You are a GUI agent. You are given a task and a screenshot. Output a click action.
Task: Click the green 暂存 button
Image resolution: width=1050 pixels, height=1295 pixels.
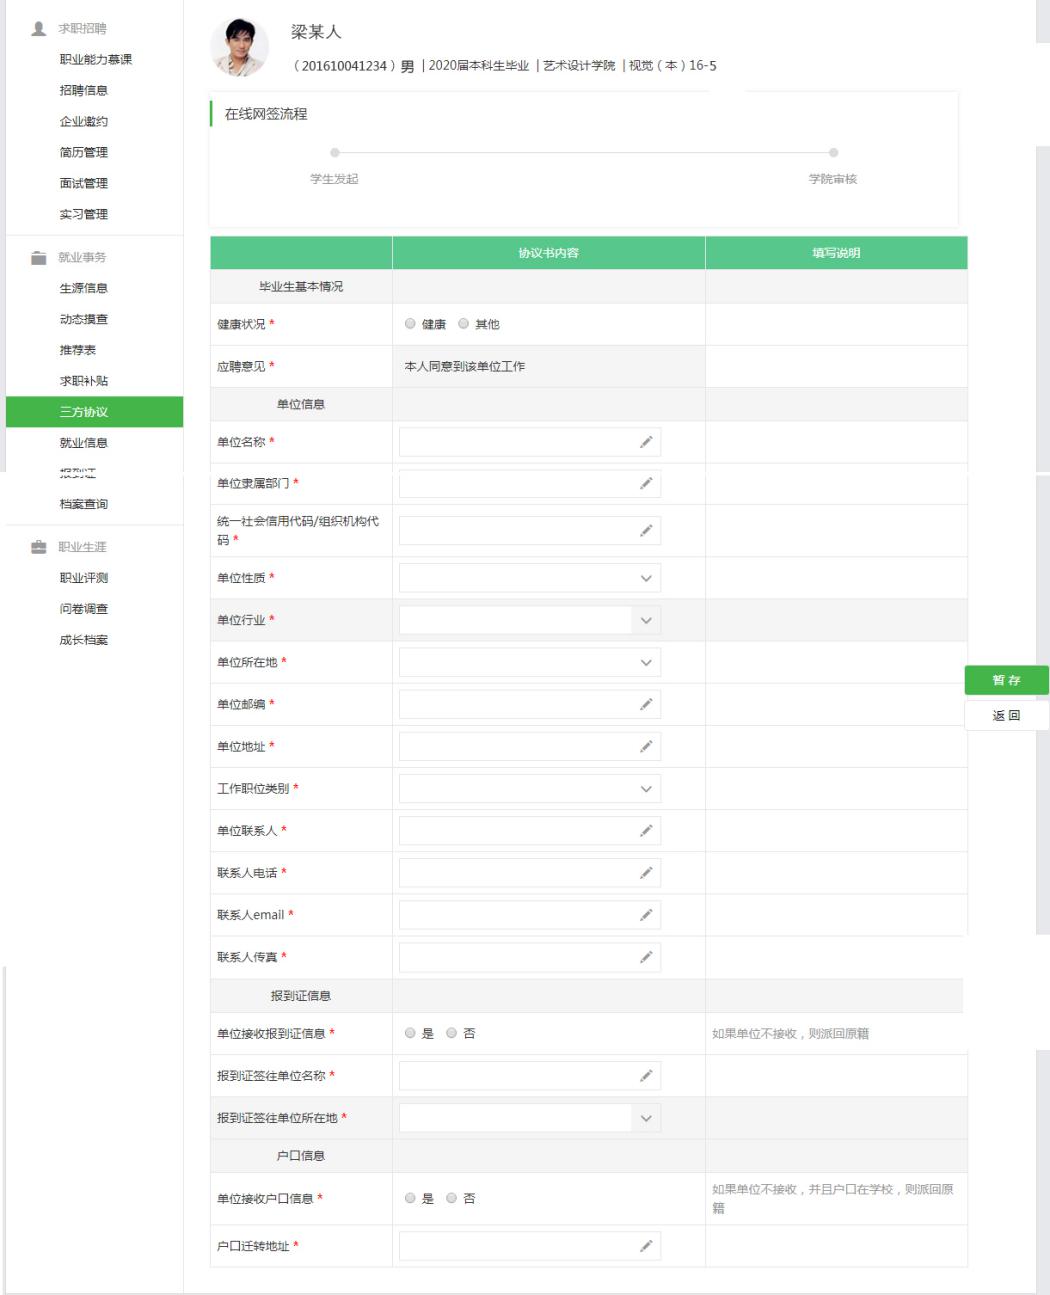tap(1006, 680)
